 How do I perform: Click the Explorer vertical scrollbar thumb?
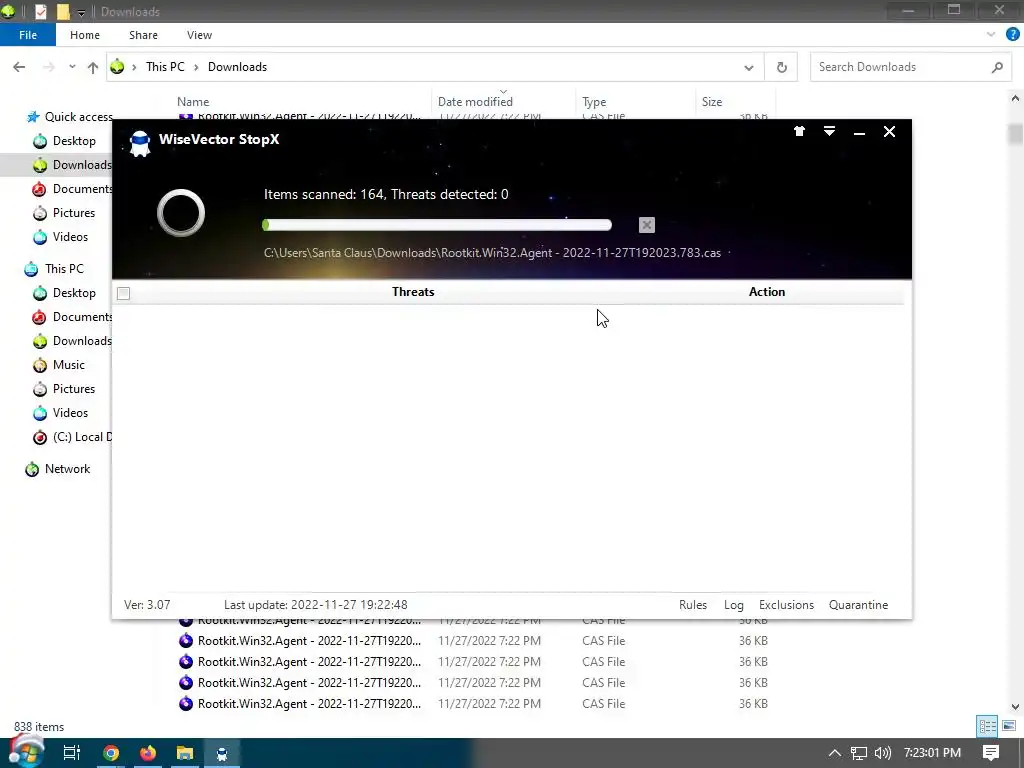pos(1015,134)
